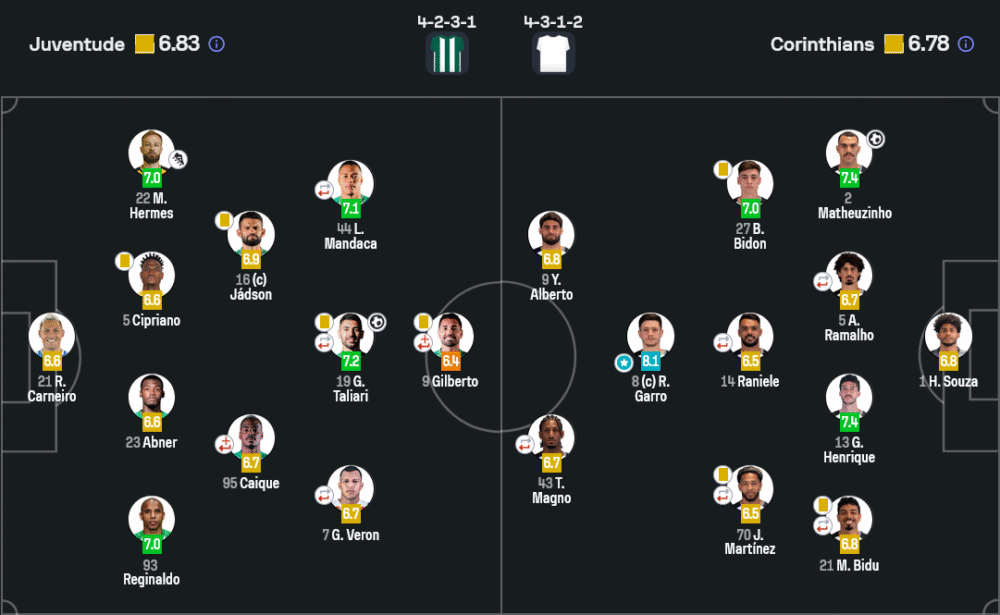The width and height of the screenshot is (1000, 615).
Task: Click the substitution icon on L. Mandaca
Action: 324,190
